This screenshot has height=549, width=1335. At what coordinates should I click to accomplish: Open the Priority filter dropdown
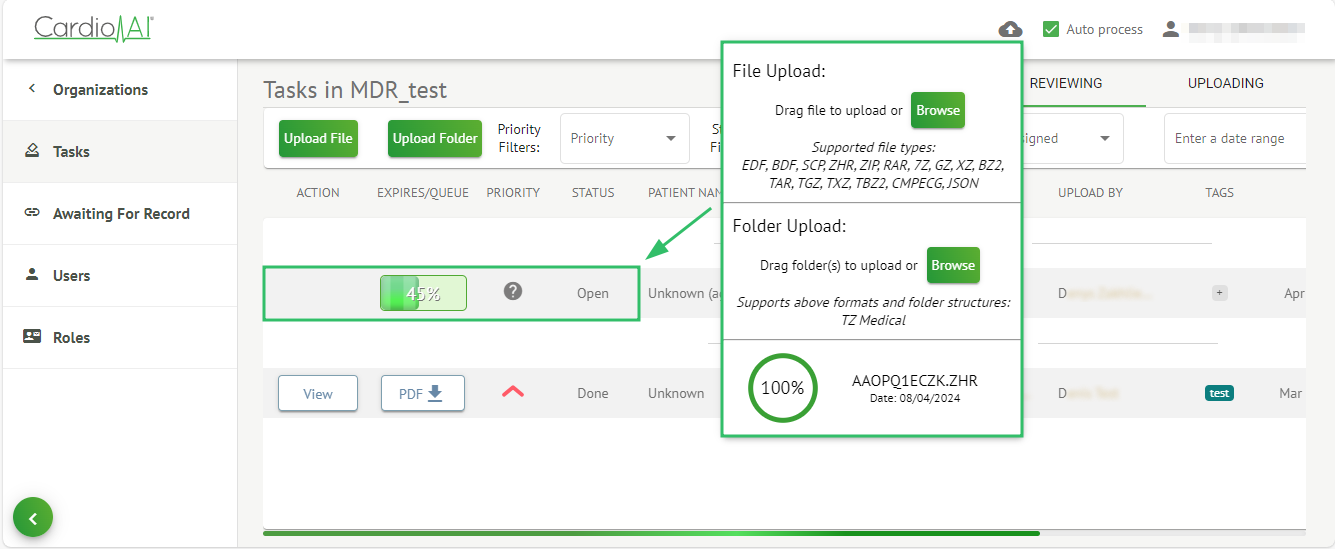coord(624,139)
